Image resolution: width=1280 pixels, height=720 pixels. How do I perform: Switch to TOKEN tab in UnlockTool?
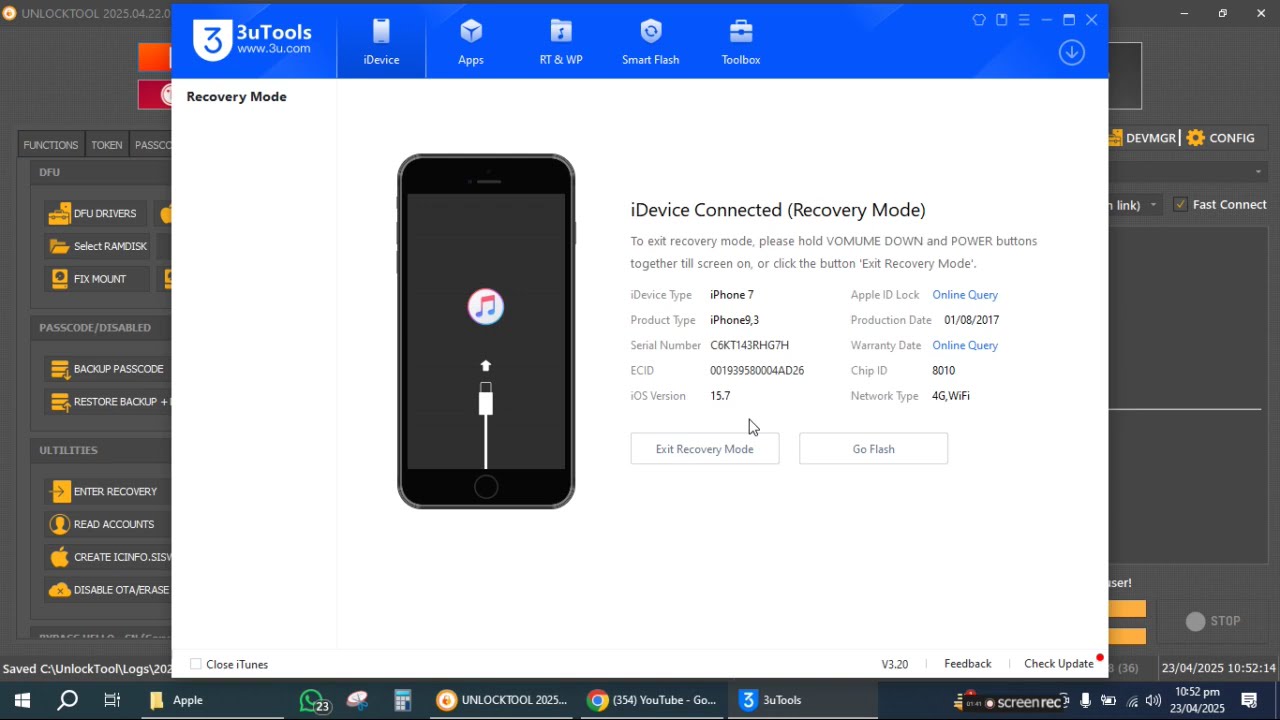point(106,145)
